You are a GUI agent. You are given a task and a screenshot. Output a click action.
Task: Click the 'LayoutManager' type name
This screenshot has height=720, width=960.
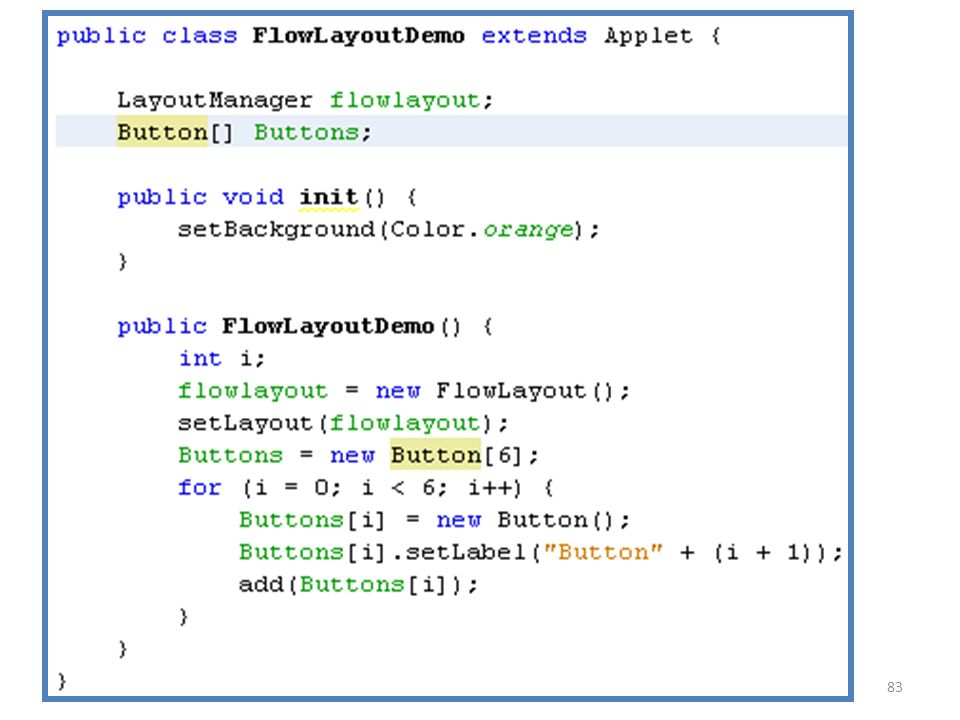coord(214,100)
